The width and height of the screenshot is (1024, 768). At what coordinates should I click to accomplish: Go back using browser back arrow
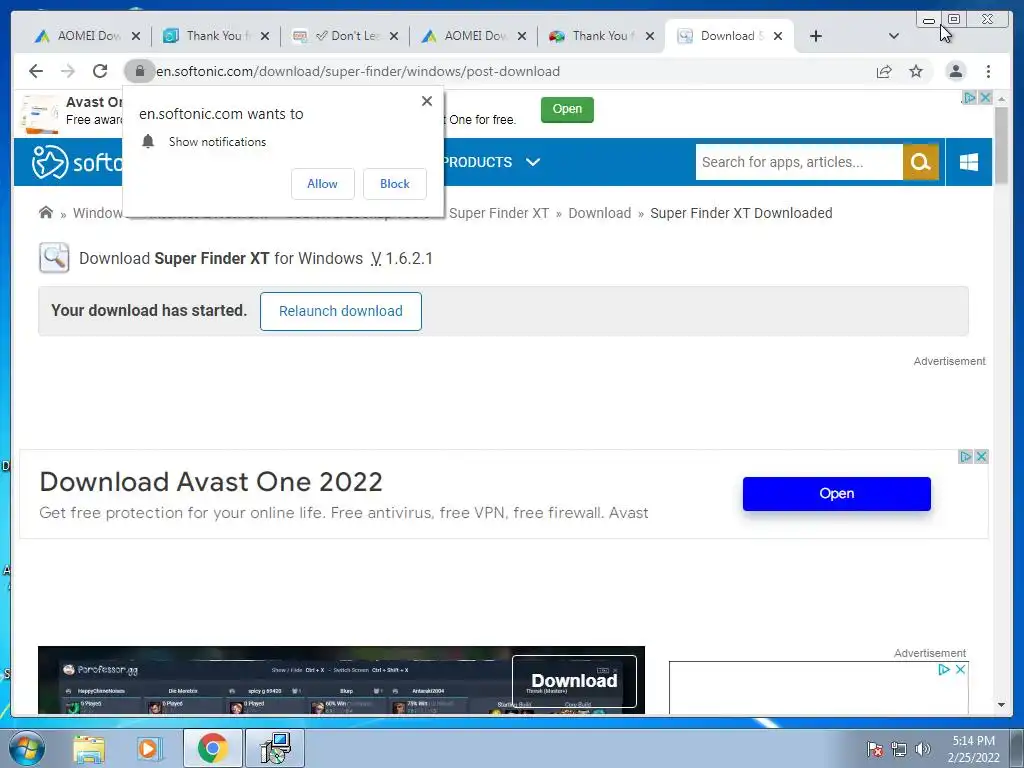tap(36, 71)
